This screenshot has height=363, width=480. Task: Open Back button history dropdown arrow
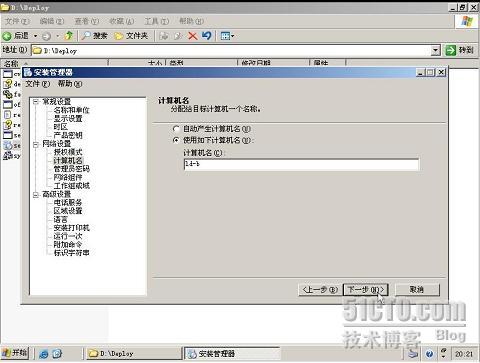(35, 36)
